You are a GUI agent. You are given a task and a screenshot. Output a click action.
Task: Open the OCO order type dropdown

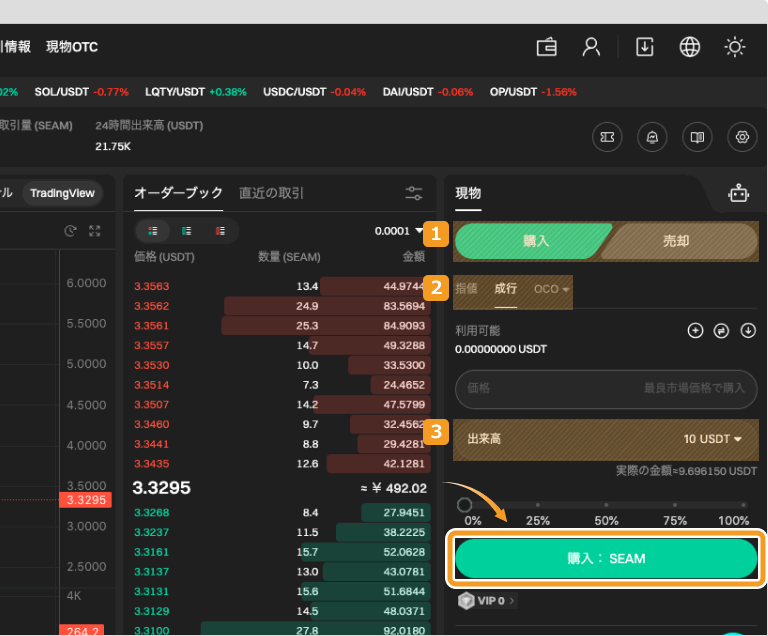(x=552, y=289)
